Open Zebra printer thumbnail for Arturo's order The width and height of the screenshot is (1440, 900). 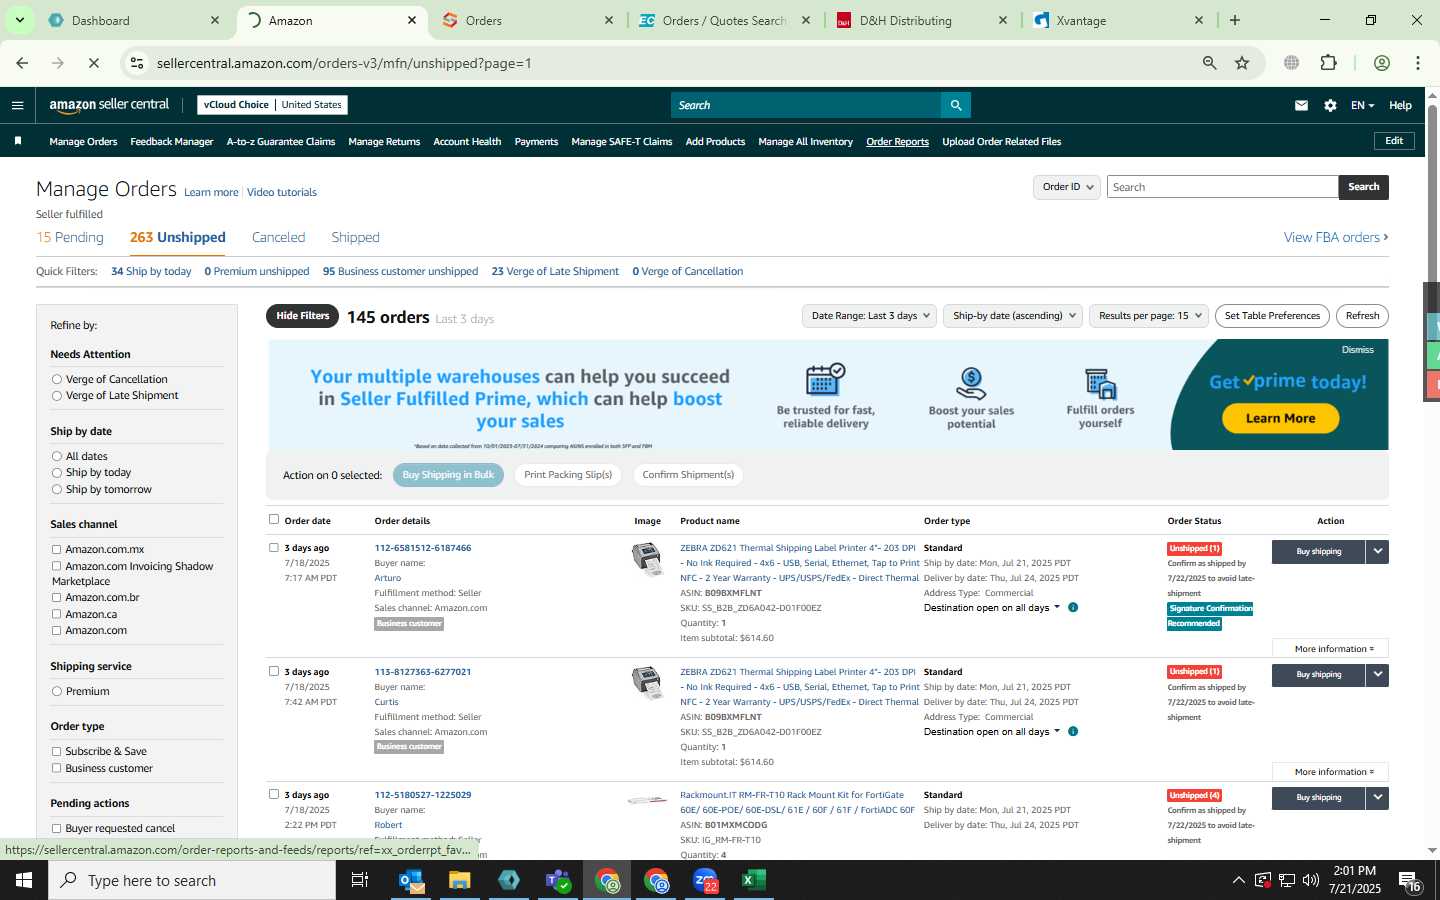pyautogui.click(x=647, y=559)
